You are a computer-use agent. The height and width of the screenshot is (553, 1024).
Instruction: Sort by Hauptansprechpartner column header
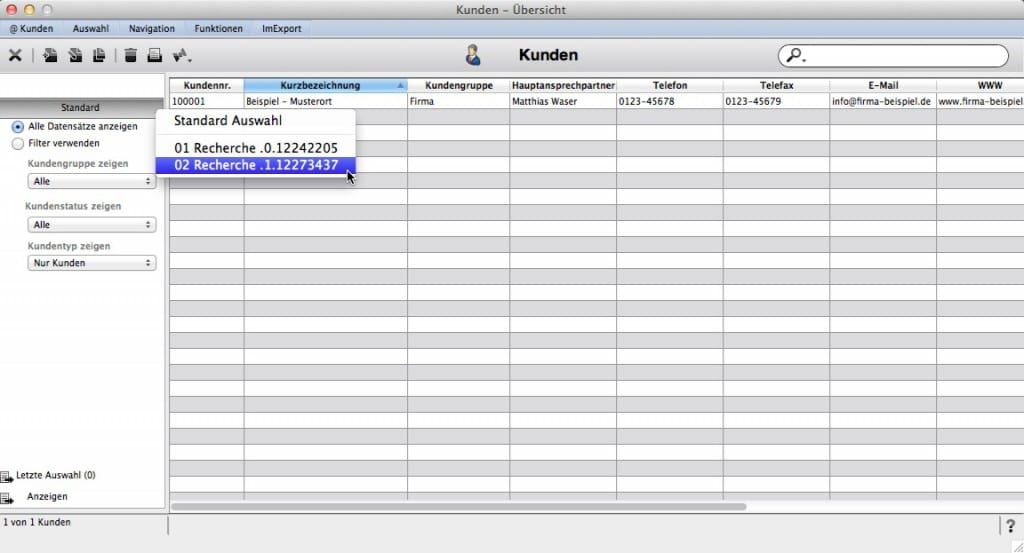[563, 86]
